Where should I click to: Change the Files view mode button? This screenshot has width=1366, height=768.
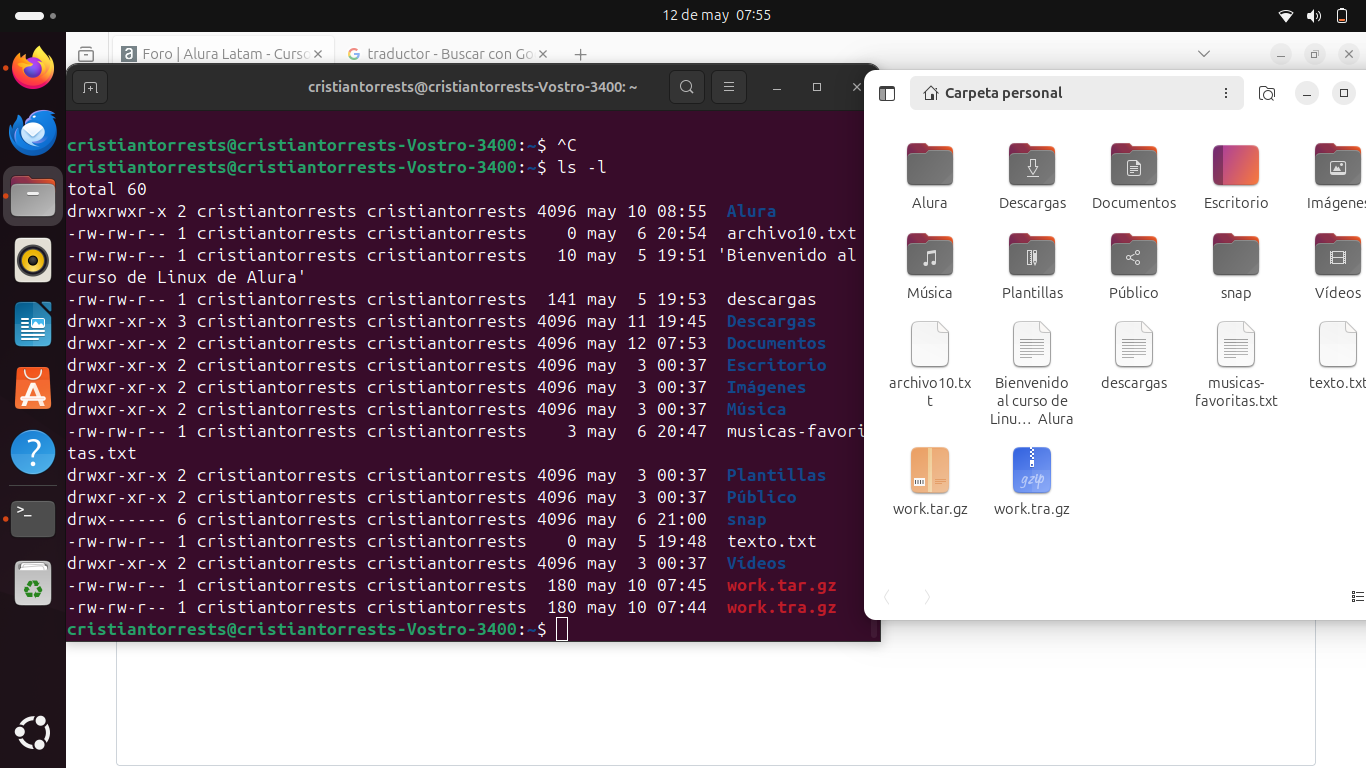1358,597
